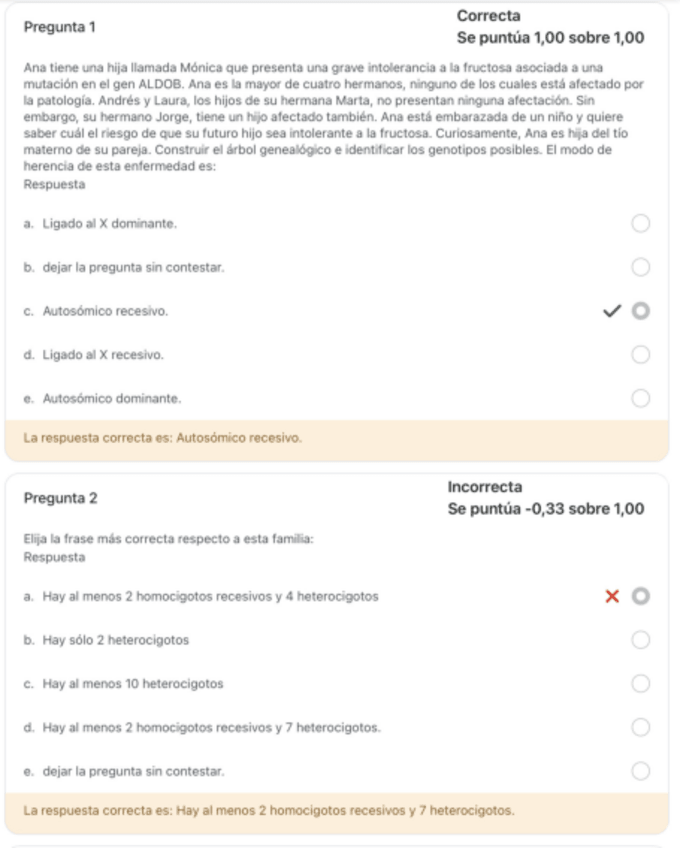Screen dimensions: 680x848
Task: Select radio button for Ligado al X dominante
Action: click(641, 224)
